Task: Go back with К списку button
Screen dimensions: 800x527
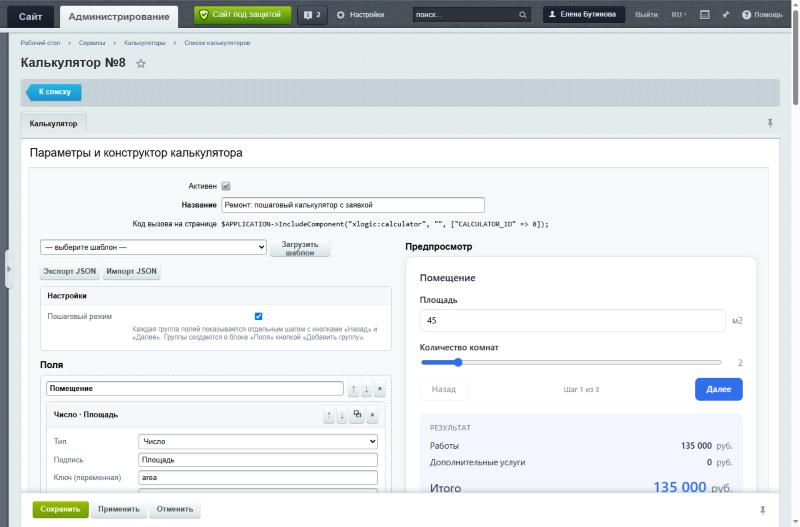Action: point(54,92)
